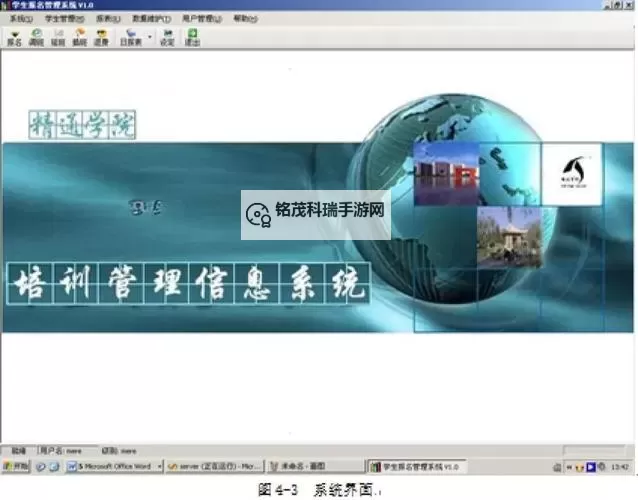Click the pavilion garden photo thumbnail
638x500 pixels.
pyautogui.click(x=509, y=238)
